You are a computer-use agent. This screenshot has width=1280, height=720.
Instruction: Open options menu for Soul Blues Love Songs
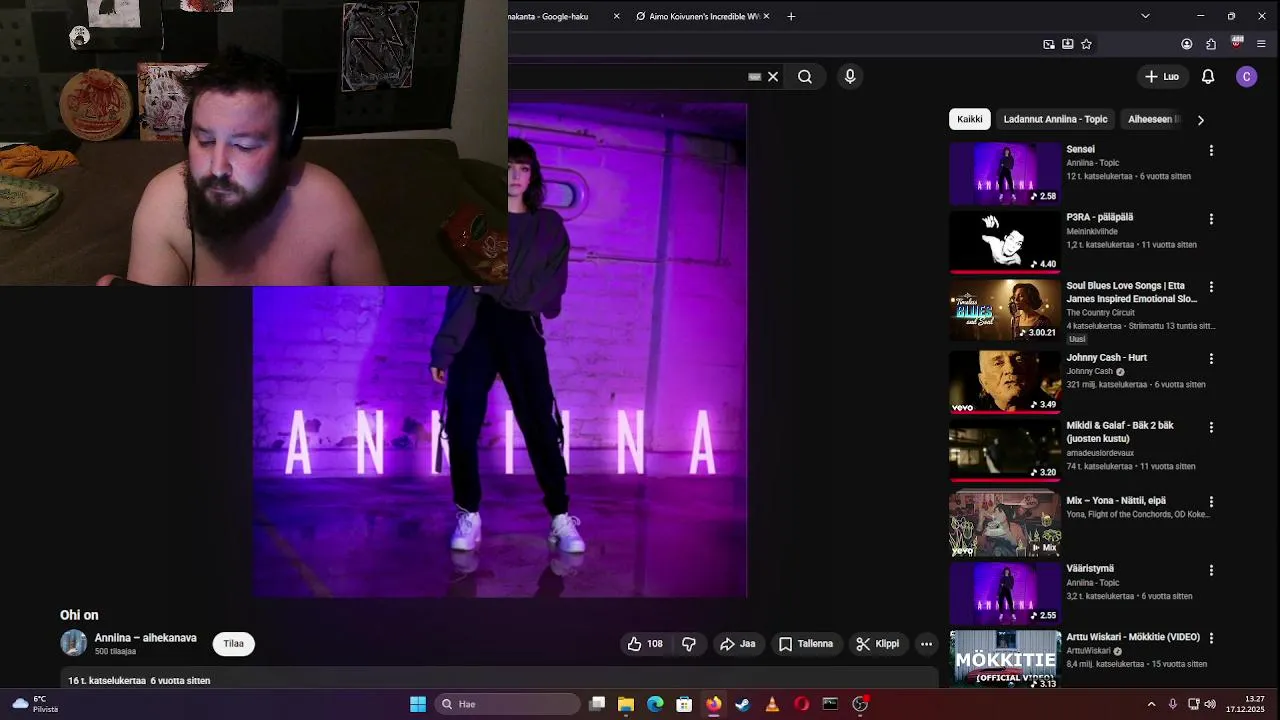(x=1211, y=287)
